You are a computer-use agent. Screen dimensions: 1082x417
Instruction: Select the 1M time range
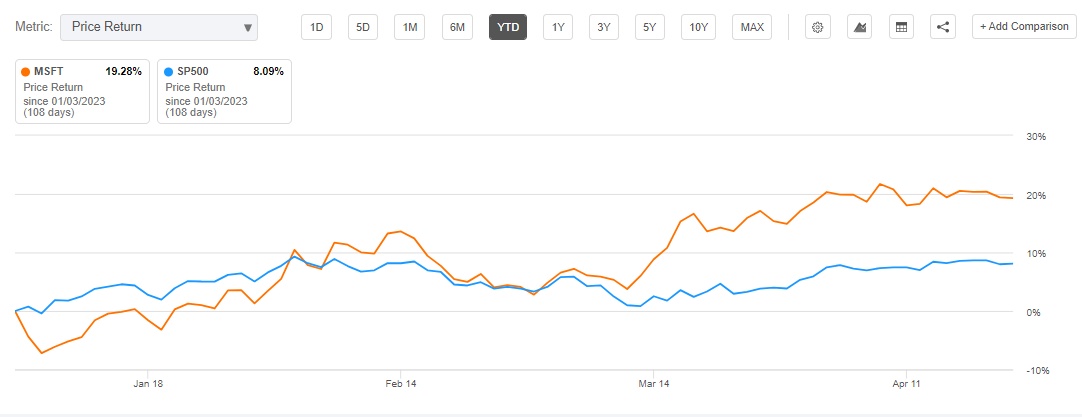tap(410, 27)
